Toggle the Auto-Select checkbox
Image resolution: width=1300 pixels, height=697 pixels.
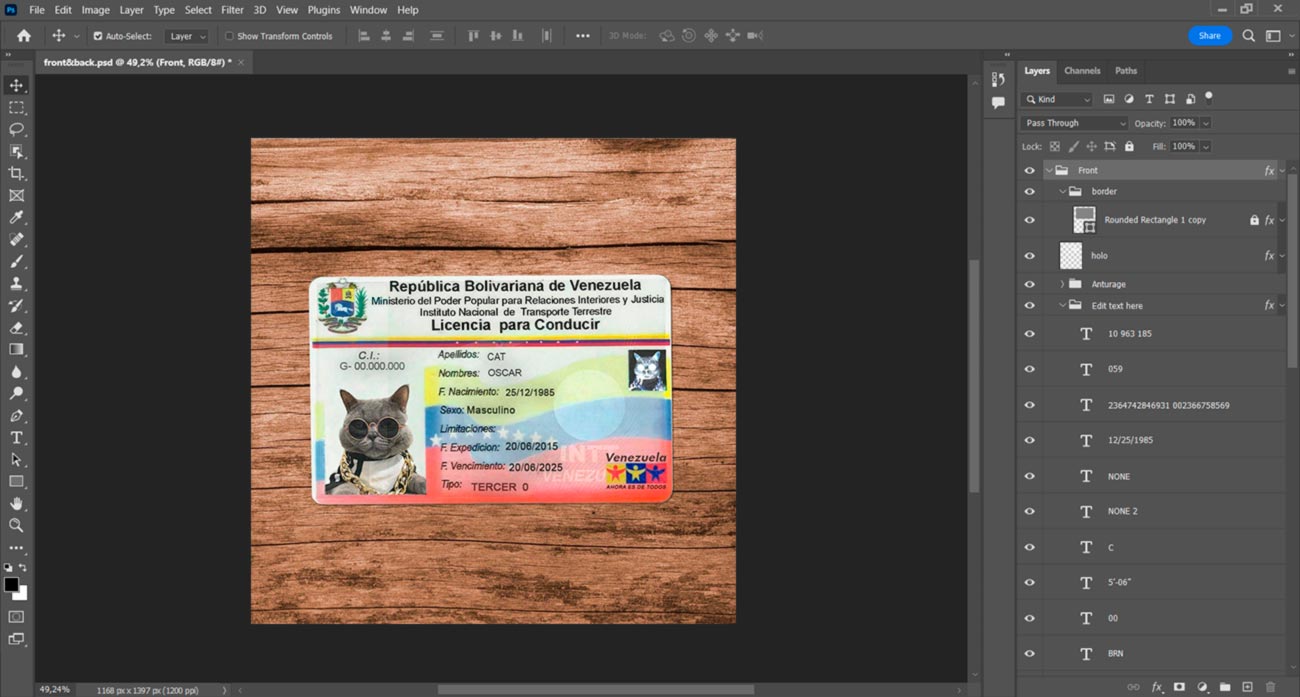pyautogui.click(x=98, y=36)
